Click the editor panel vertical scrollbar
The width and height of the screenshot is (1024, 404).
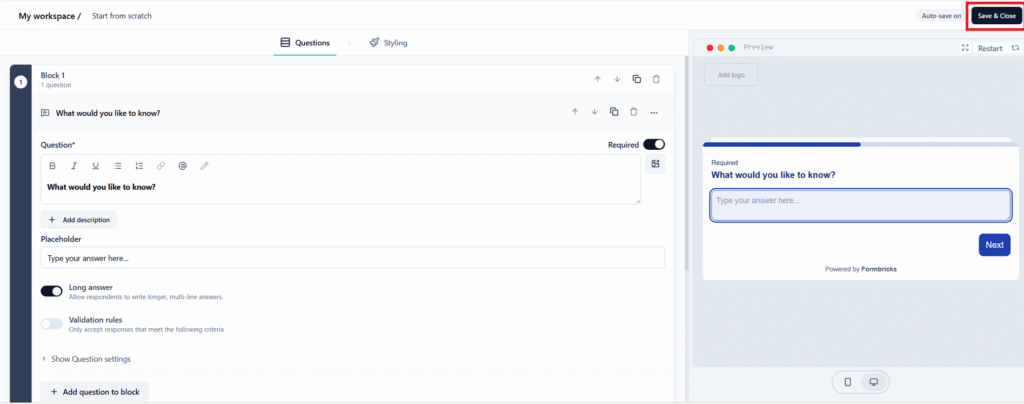686,163
